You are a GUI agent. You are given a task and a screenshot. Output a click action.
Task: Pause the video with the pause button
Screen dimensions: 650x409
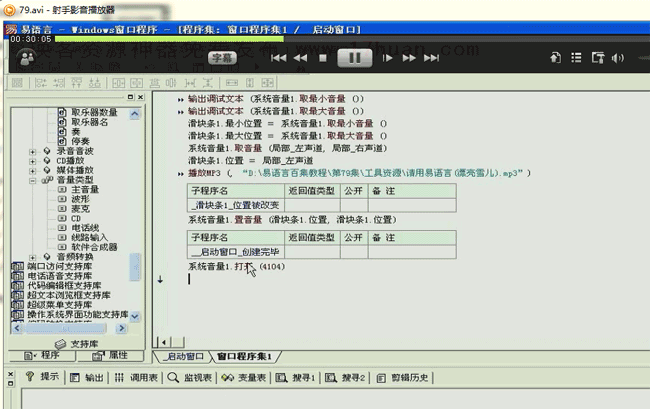(x=354, y=58)
